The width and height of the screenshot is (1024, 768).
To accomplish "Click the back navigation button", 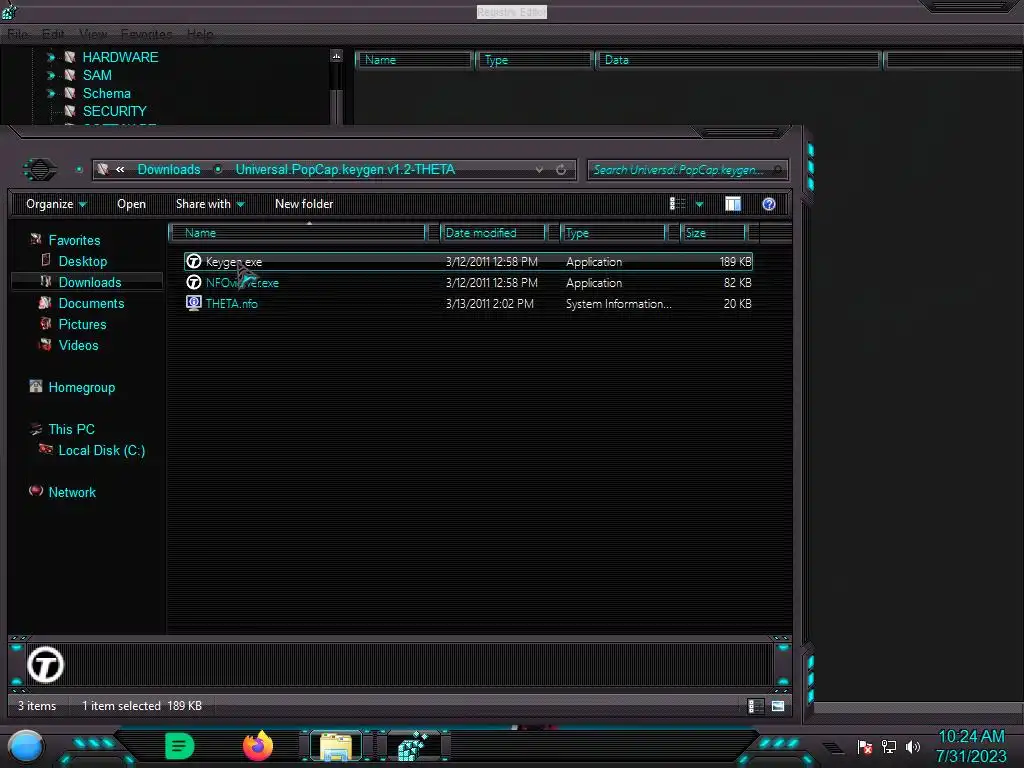I will tap(40, 170).
